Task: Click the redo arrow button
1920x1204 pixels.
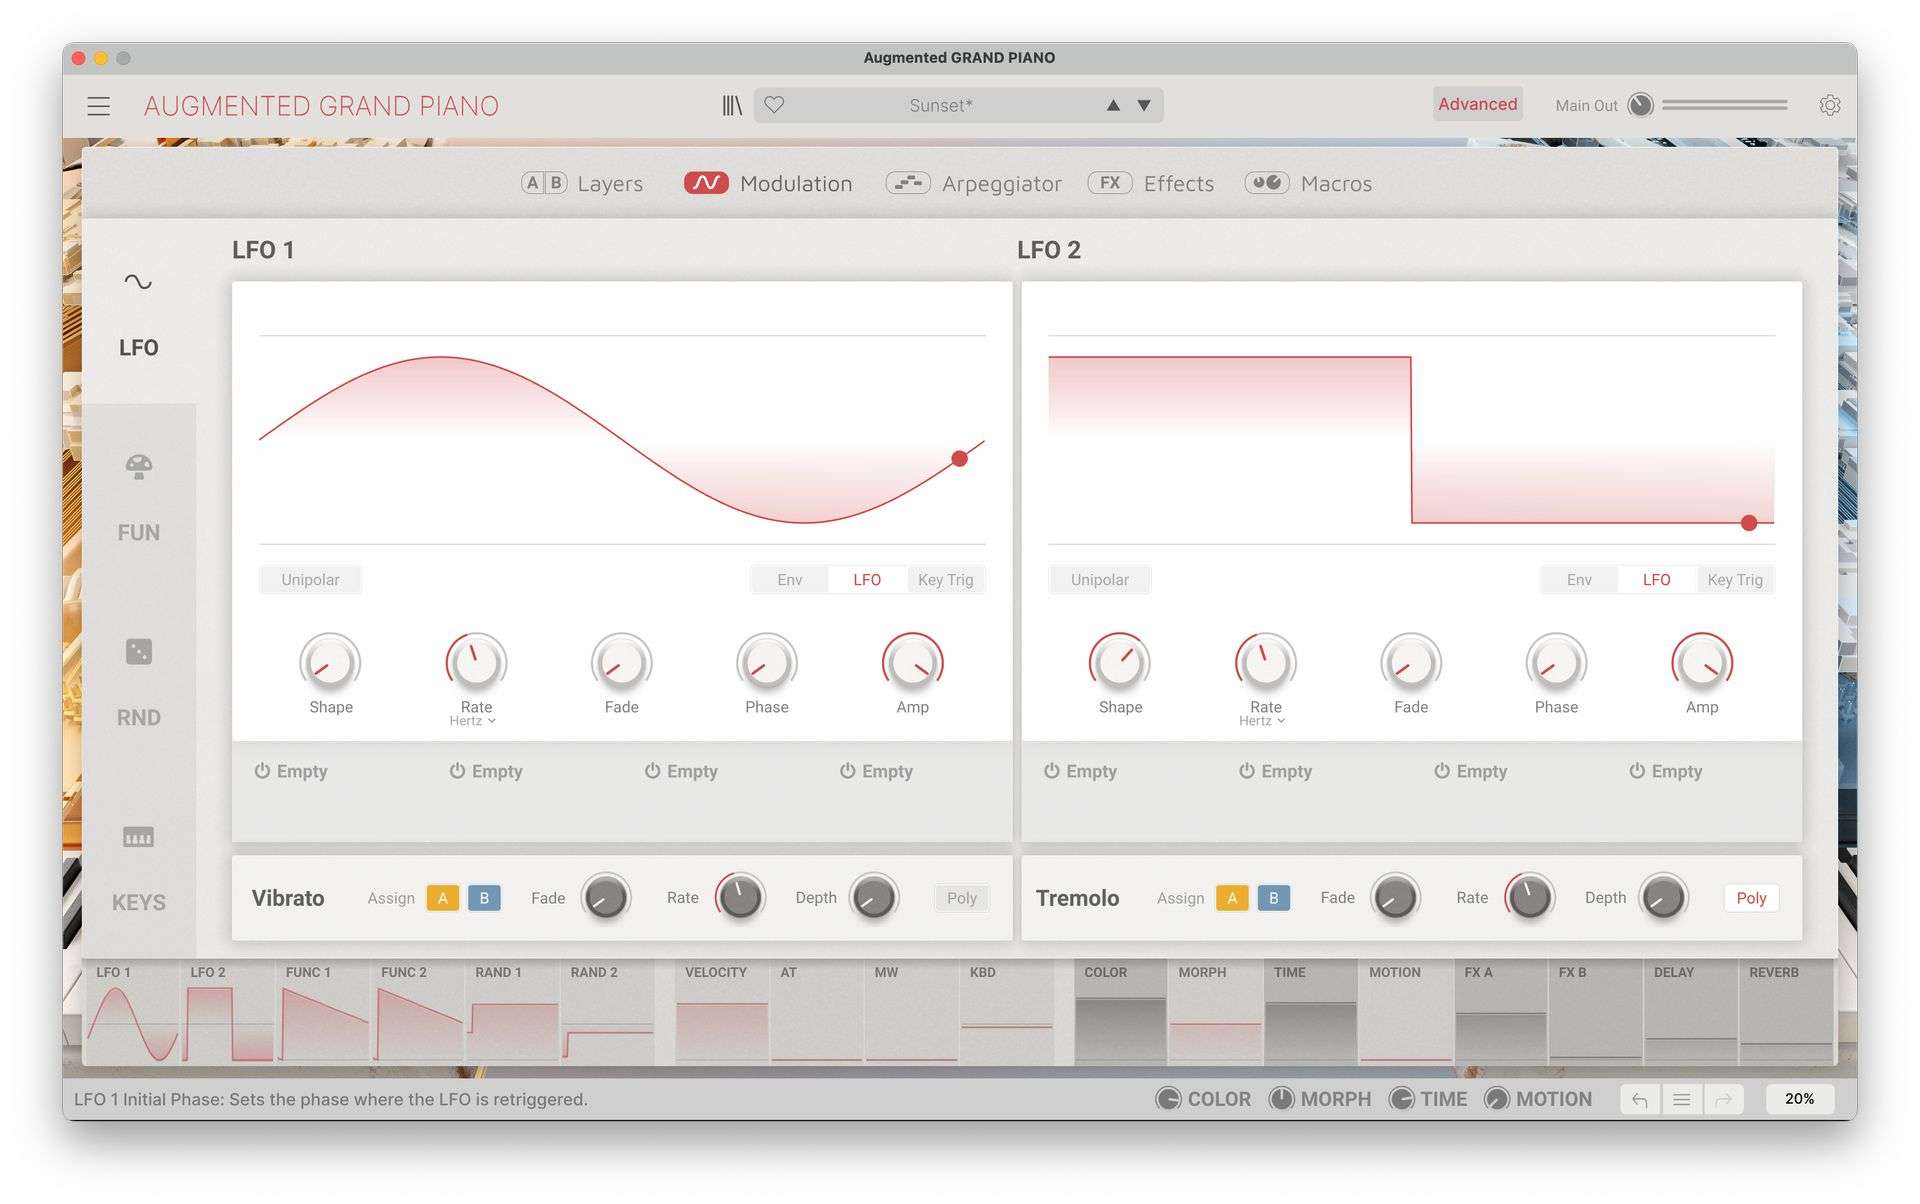Action: click(1724, 1100)
